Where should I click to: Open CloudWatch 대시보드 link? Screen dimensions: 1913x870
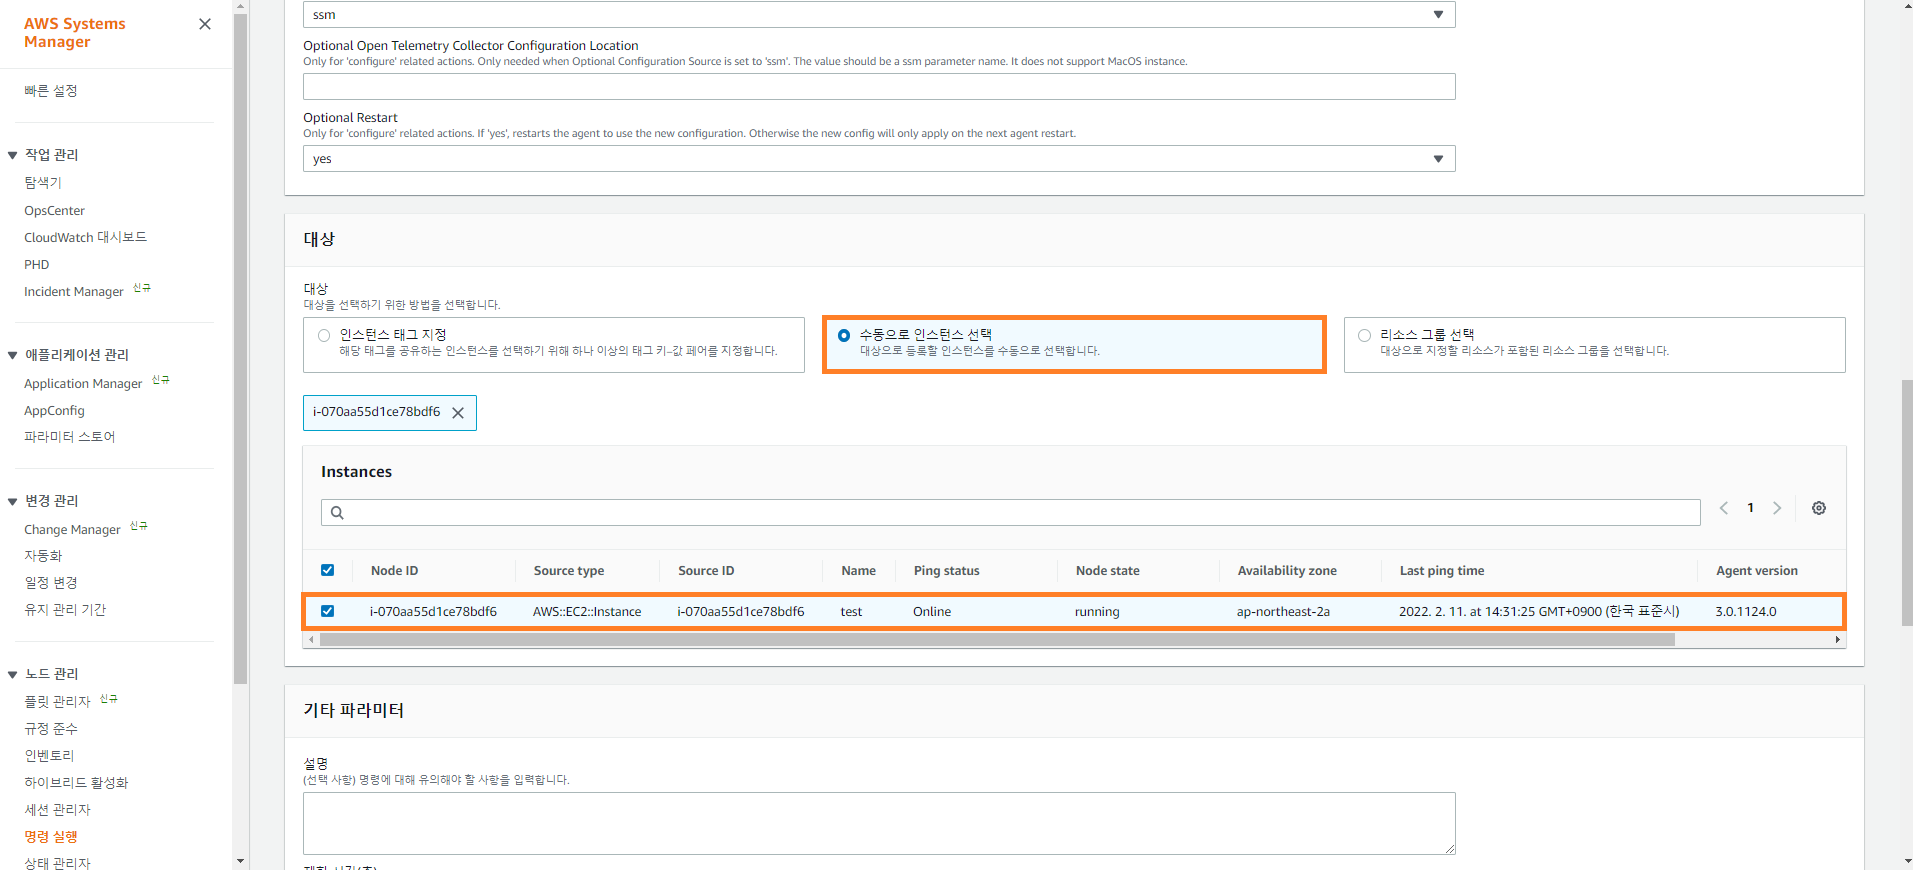point(86,237)
